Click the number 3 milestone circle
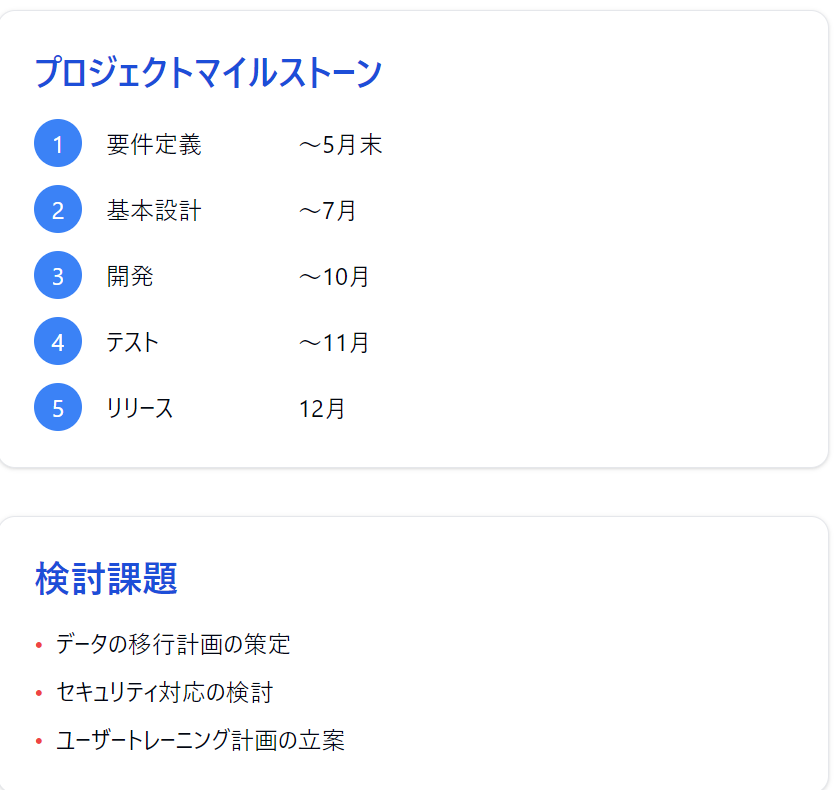This screenshot has width=836, height=790. click(x=58, y=276)
